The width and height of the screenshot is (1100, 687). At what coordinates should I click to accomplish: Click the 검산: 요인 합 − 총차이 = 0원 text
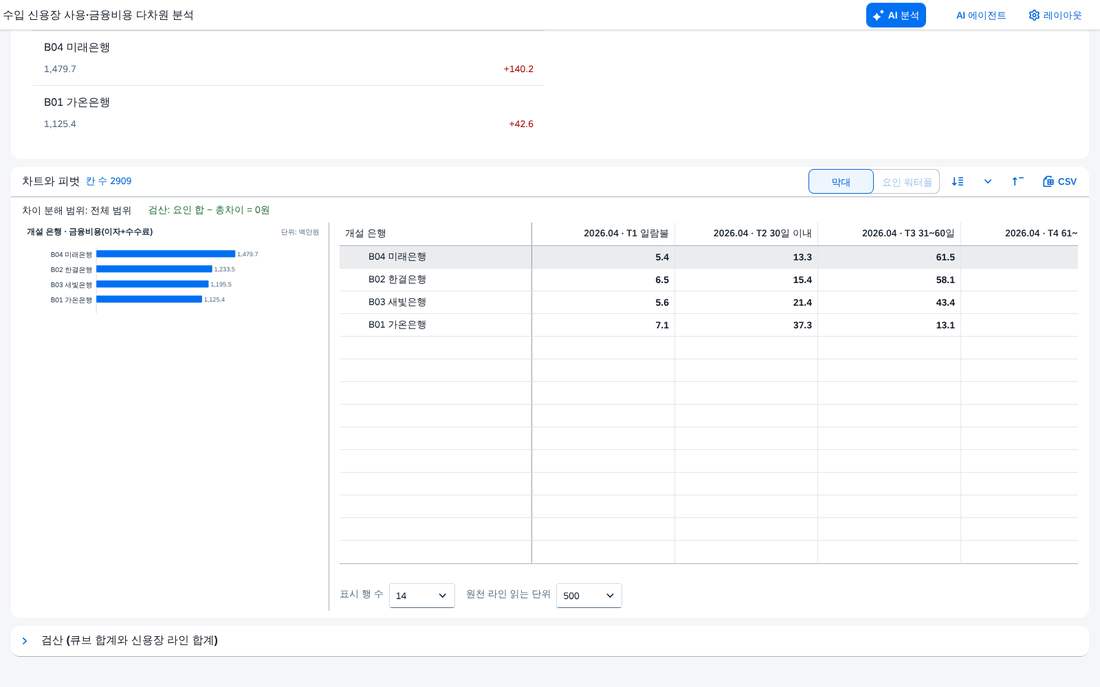pyautogui.click(x=209, y=210)
